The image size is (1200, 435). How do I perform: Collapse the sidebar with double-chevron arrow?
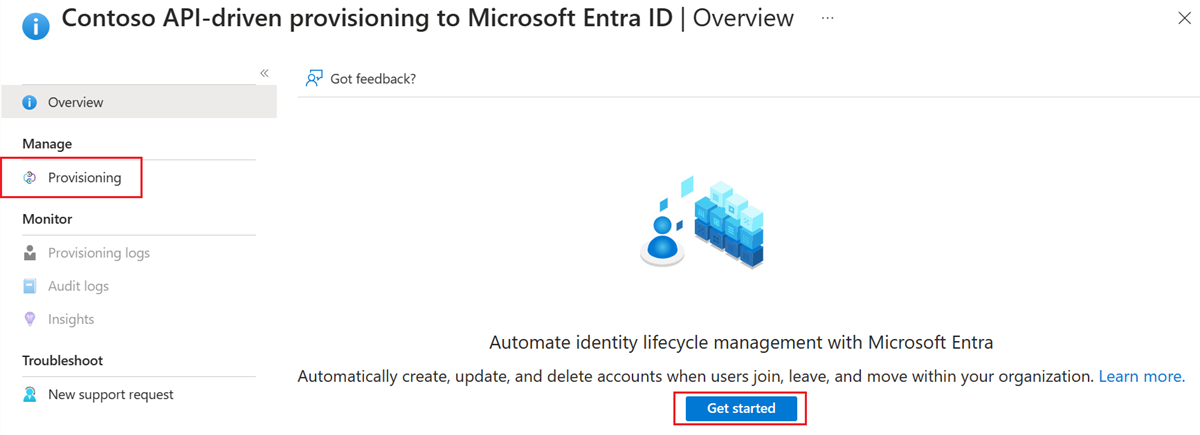[x=265, y=73]
